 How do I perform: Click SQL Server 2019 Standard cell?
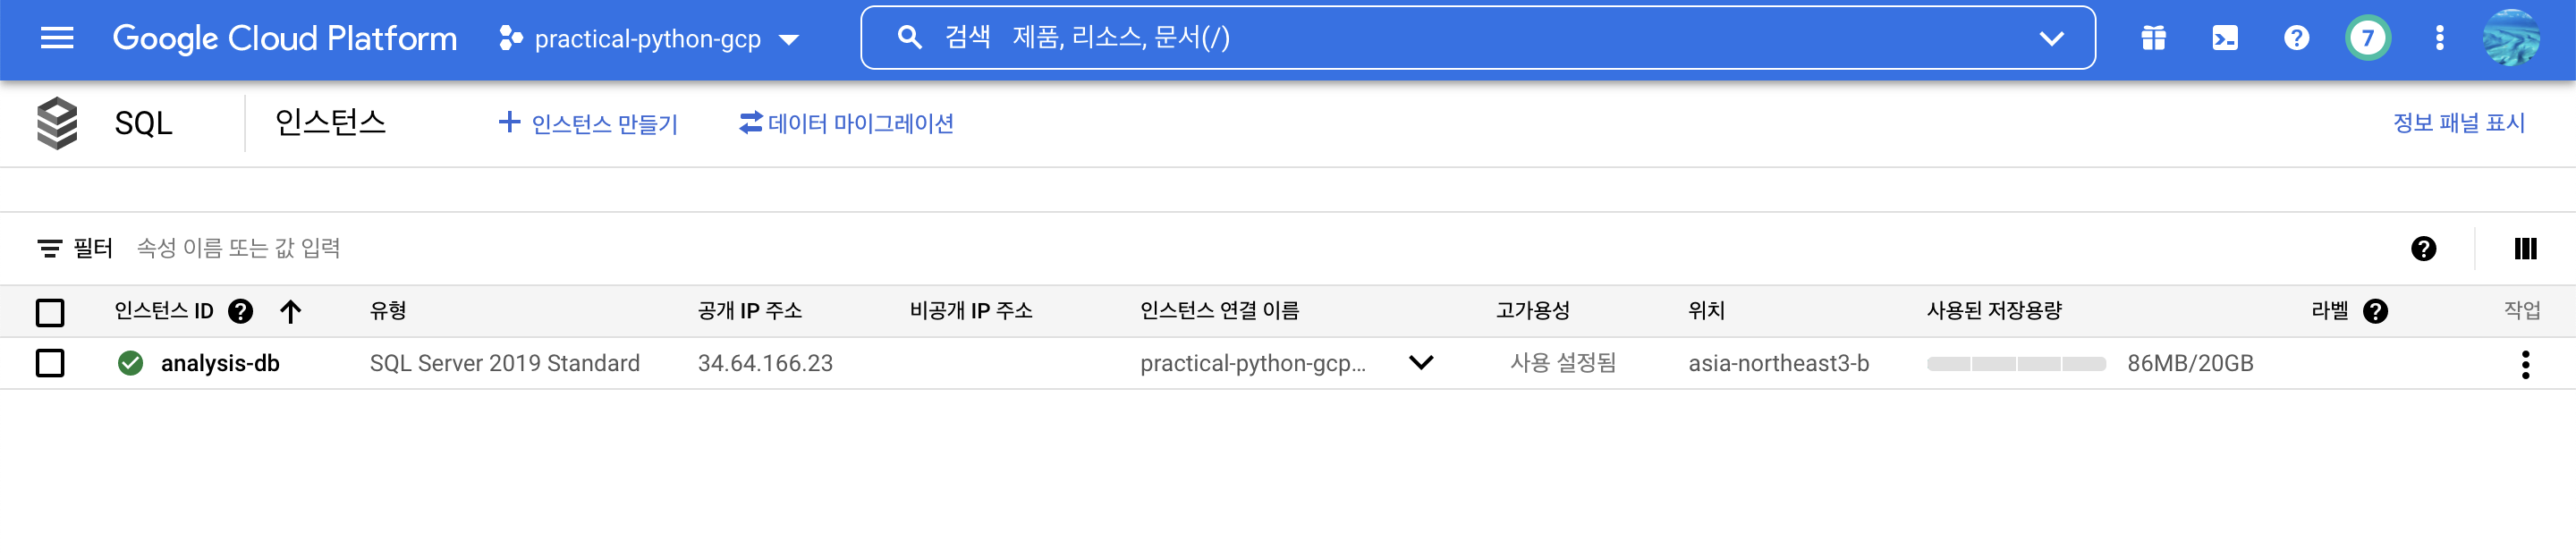pyautogui.click(x=504, y=363)
